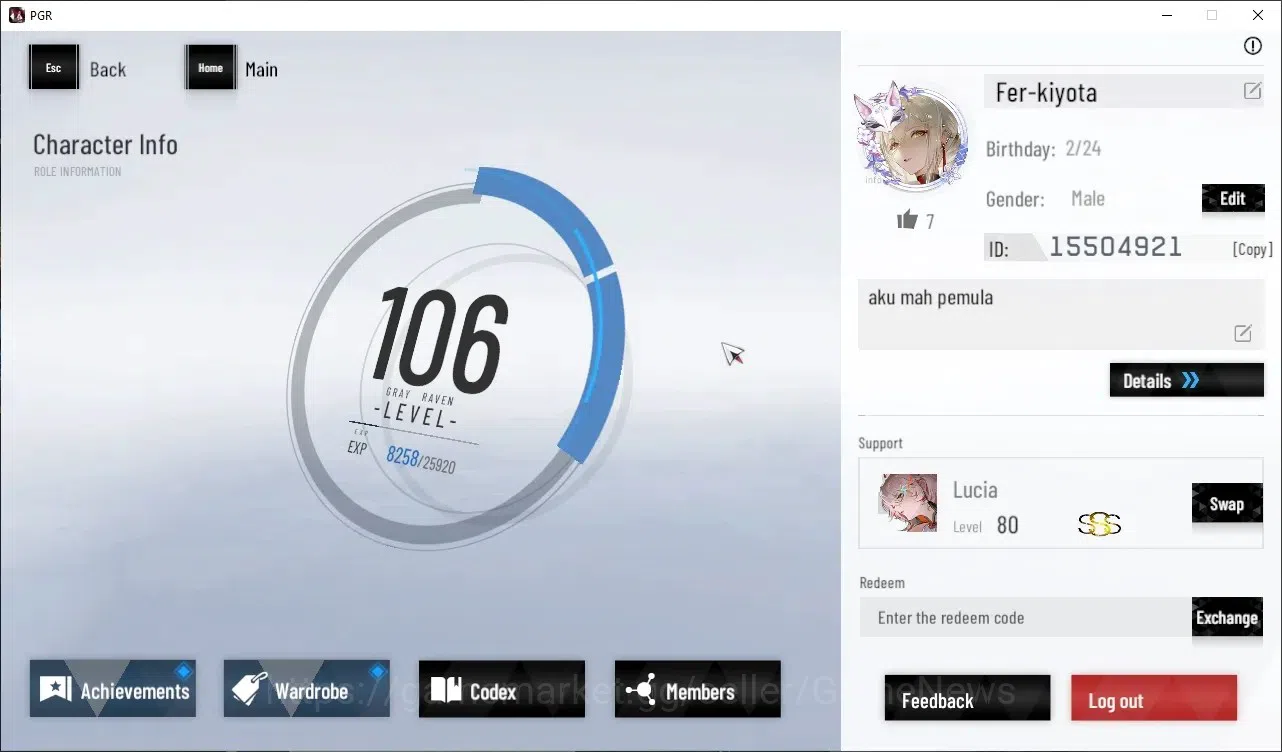Click the player ID number 15504921
The width and height of the screenshot is (1282, 752).
1115,247
